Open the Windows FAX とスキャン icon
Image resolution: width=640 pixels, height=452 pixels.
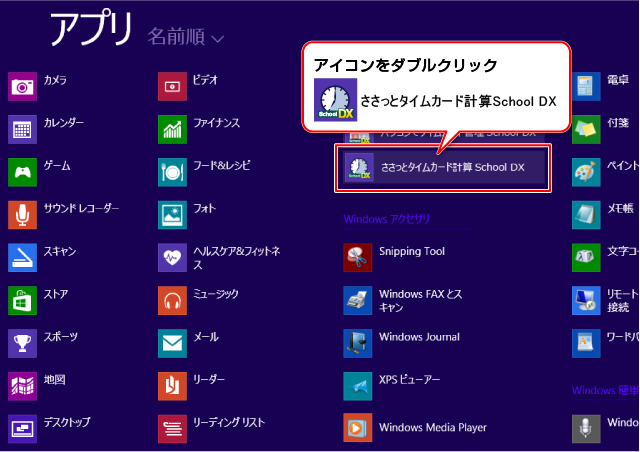[x=358, y=301]
